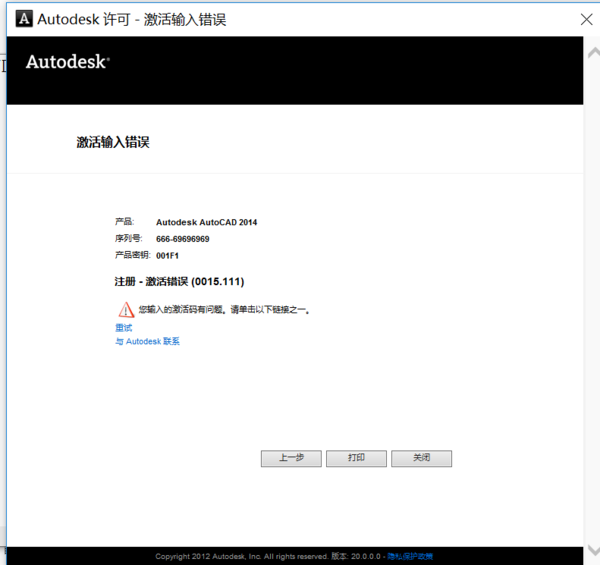Click the scrollbar up arrow
This screenshot has width=600, height=565.
(593, 53)
